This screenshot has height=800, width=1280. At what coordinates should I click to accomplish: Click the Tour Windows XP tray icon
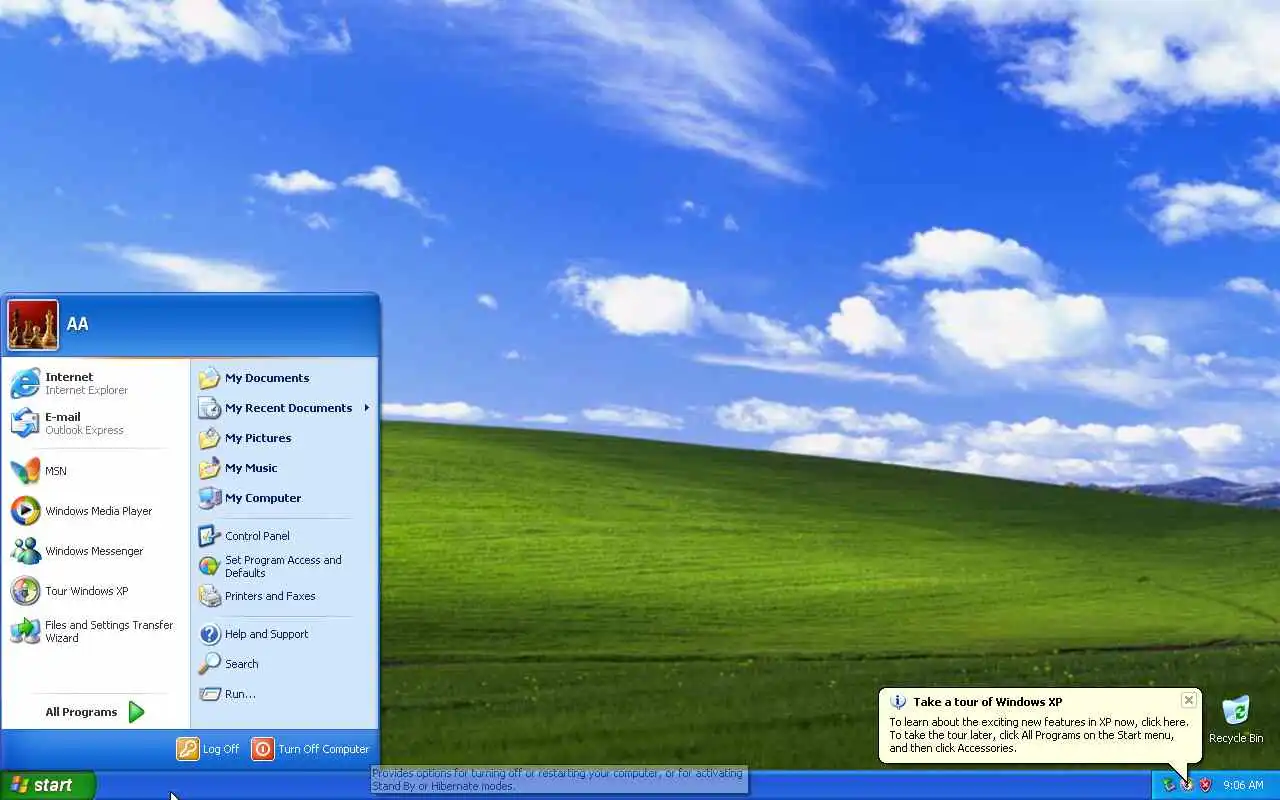[1187, 785]
